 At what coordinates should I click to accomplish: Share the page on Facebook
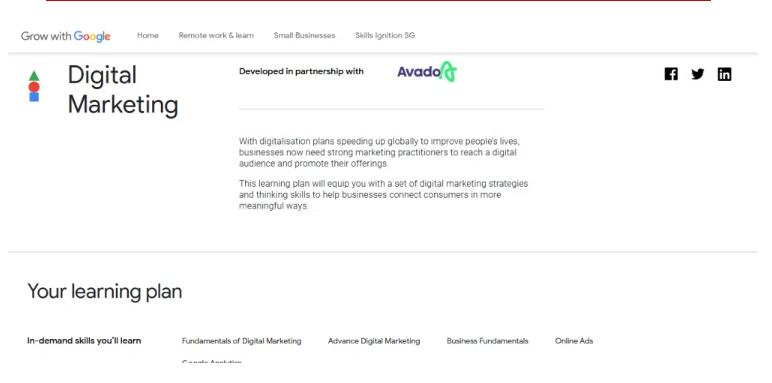coord(671,74)
